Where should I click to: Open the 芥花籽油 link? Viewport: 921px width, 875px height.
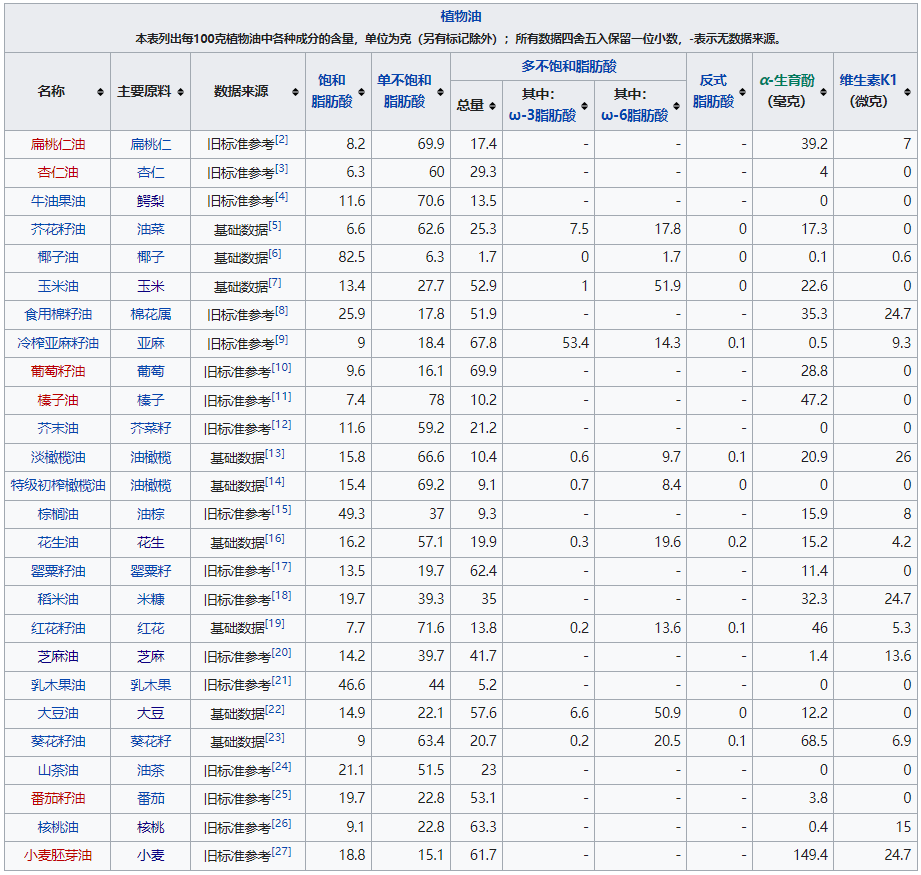tap(58, 229)
